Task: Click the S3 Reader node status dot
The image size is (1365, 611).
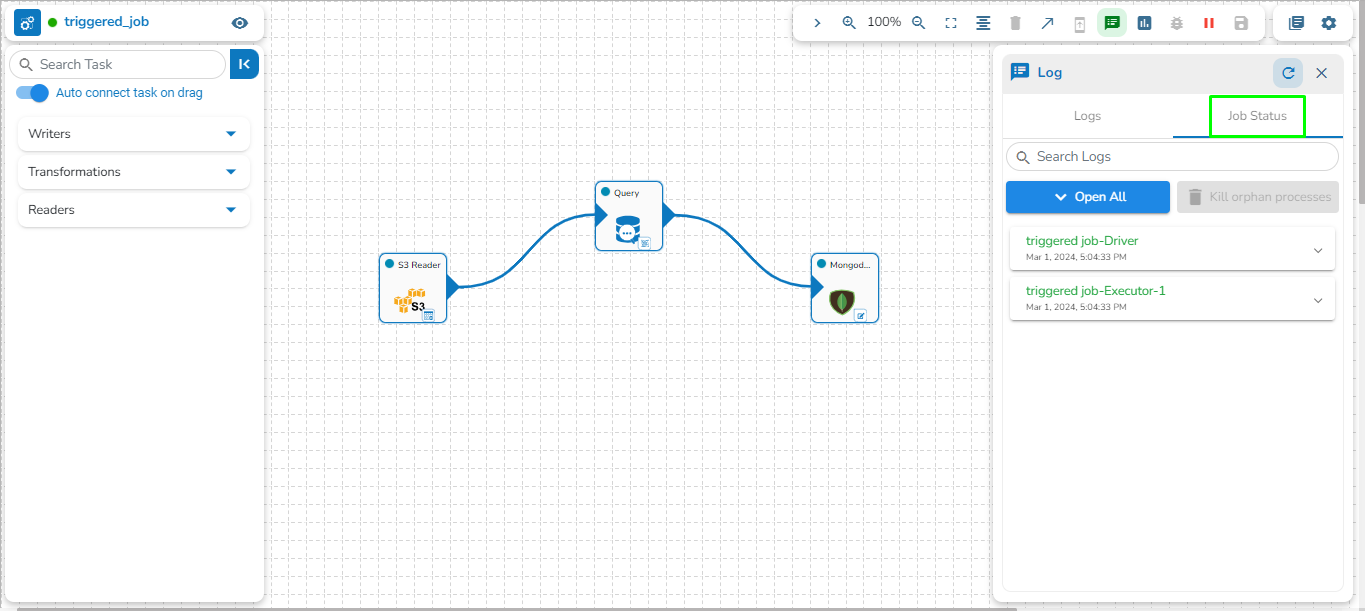Action: 389,264
